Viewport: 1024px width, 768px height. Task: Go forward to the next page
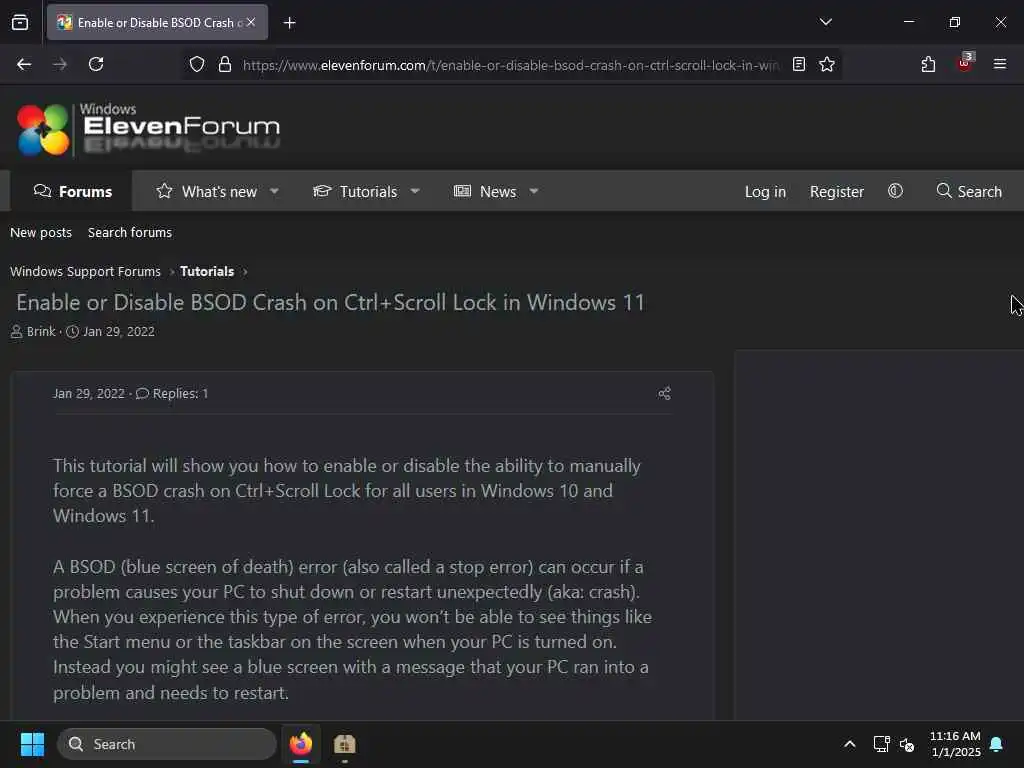pyautogui.click(x=59, y=64)
